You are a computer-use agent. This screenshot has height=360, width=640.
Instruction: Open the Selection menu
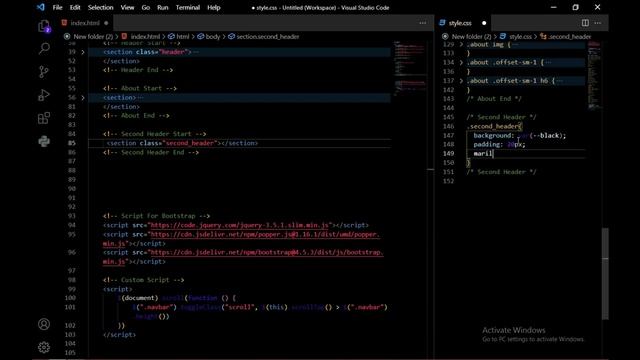click(x=100, y=7)
